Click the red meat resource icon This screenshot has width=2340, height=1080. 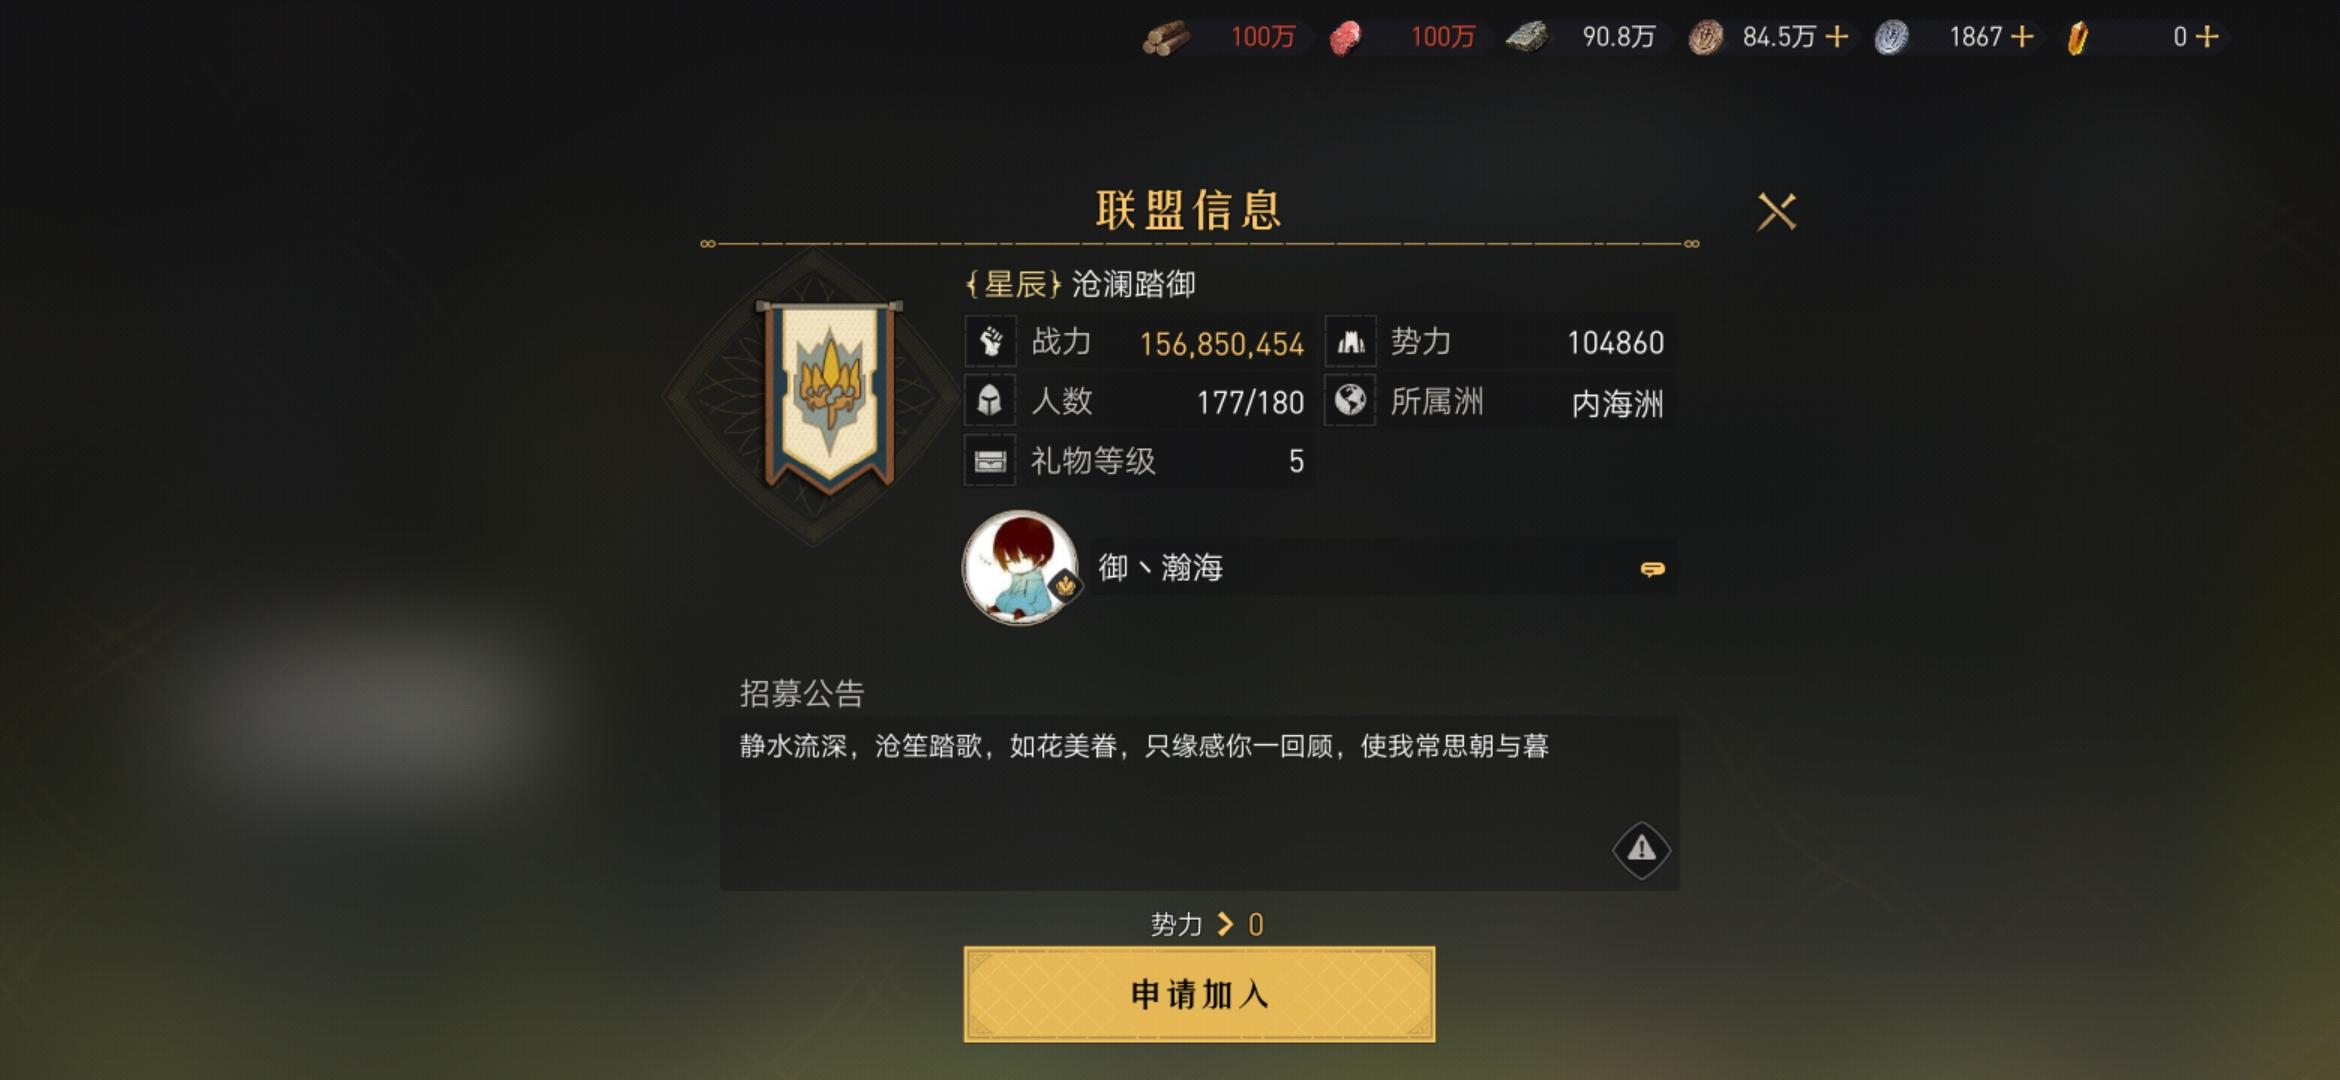[1346, 38]
